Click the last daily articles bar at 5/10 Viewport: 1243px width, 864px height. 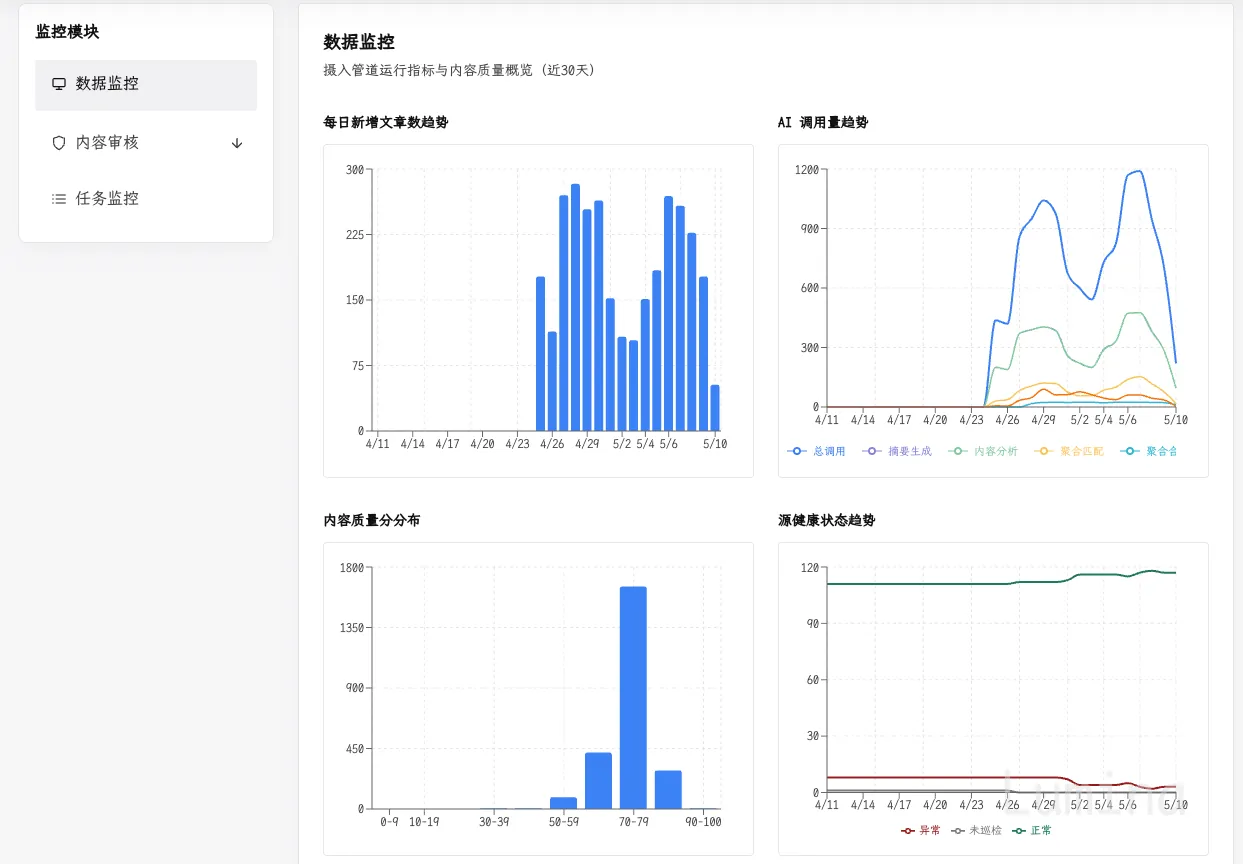(715, 408)
